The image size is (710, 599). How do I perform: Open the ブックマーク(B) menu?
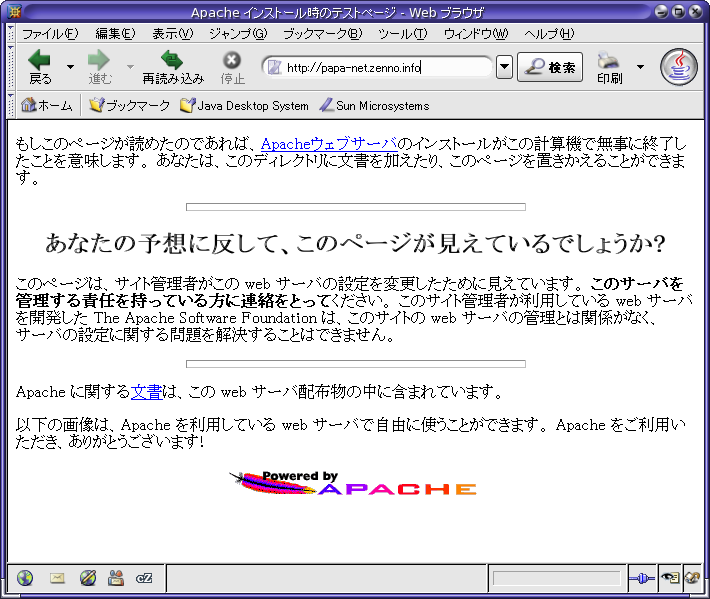pyautogui.click(x=322, y=34)
